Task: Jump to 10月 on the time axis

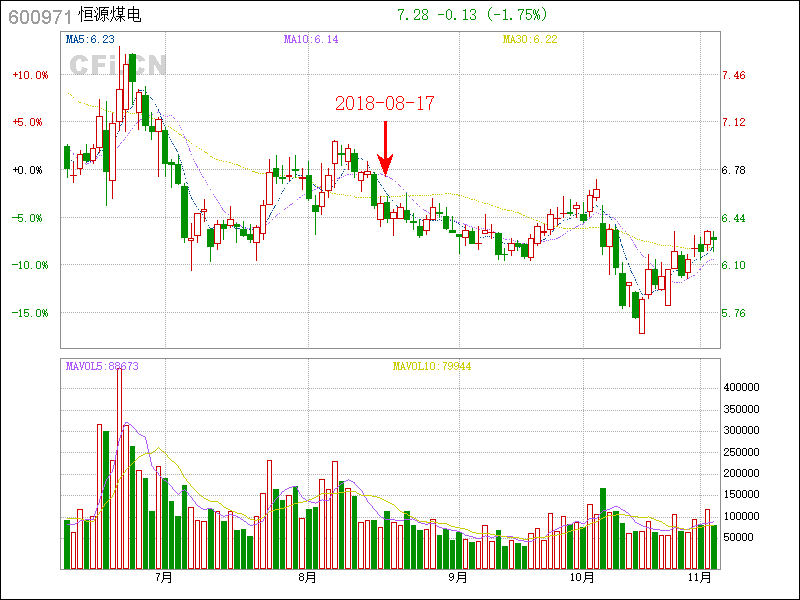Action: (x=584, y=578)
